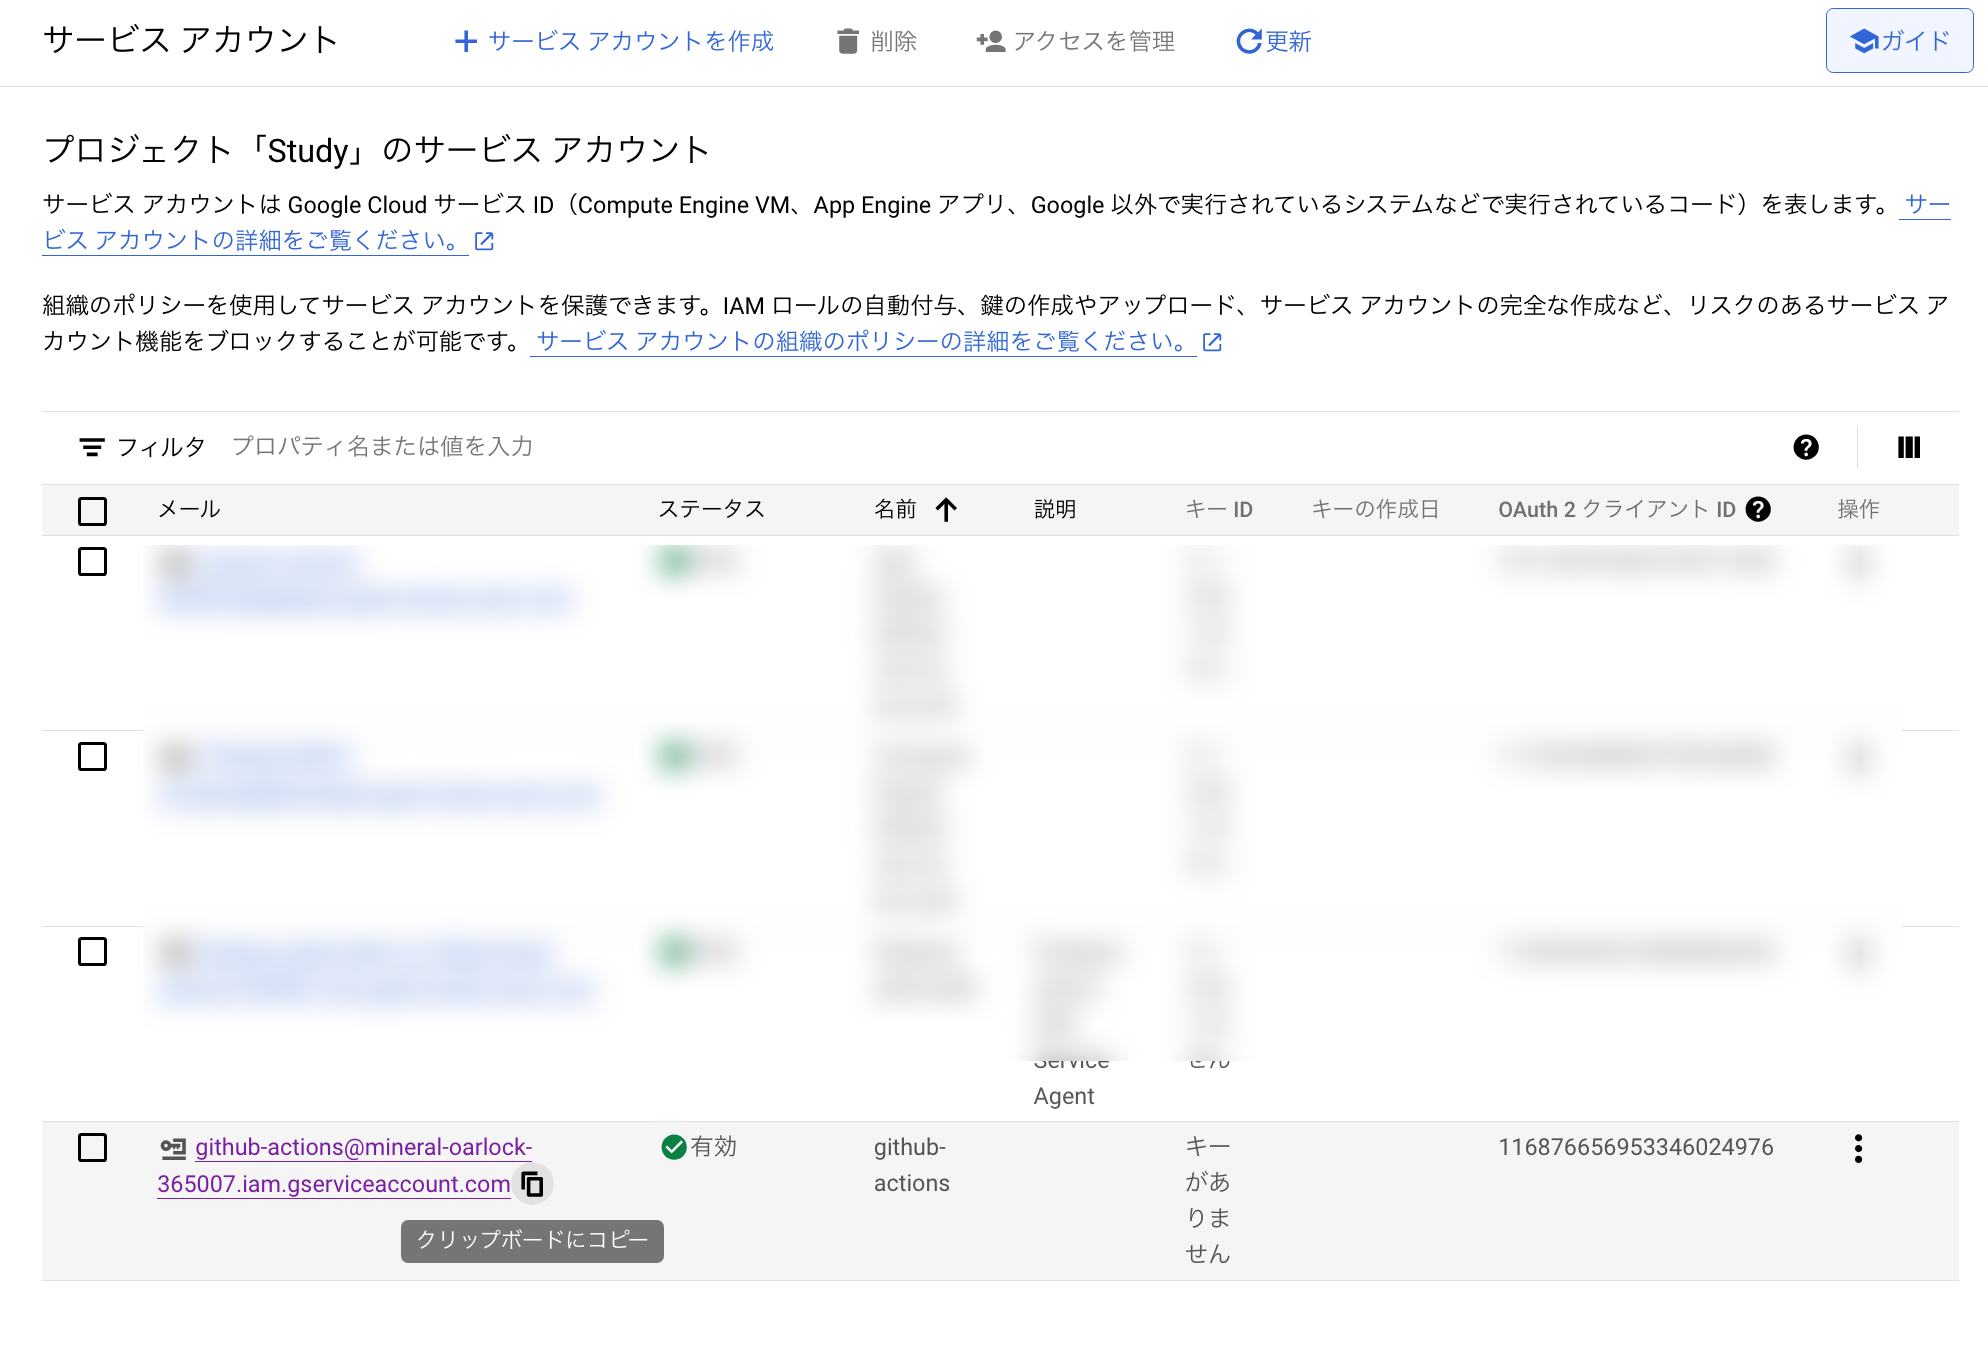Open the ガイド guide button
The width and height of the screenshot is (1988, 1364).
[1898, 41]
